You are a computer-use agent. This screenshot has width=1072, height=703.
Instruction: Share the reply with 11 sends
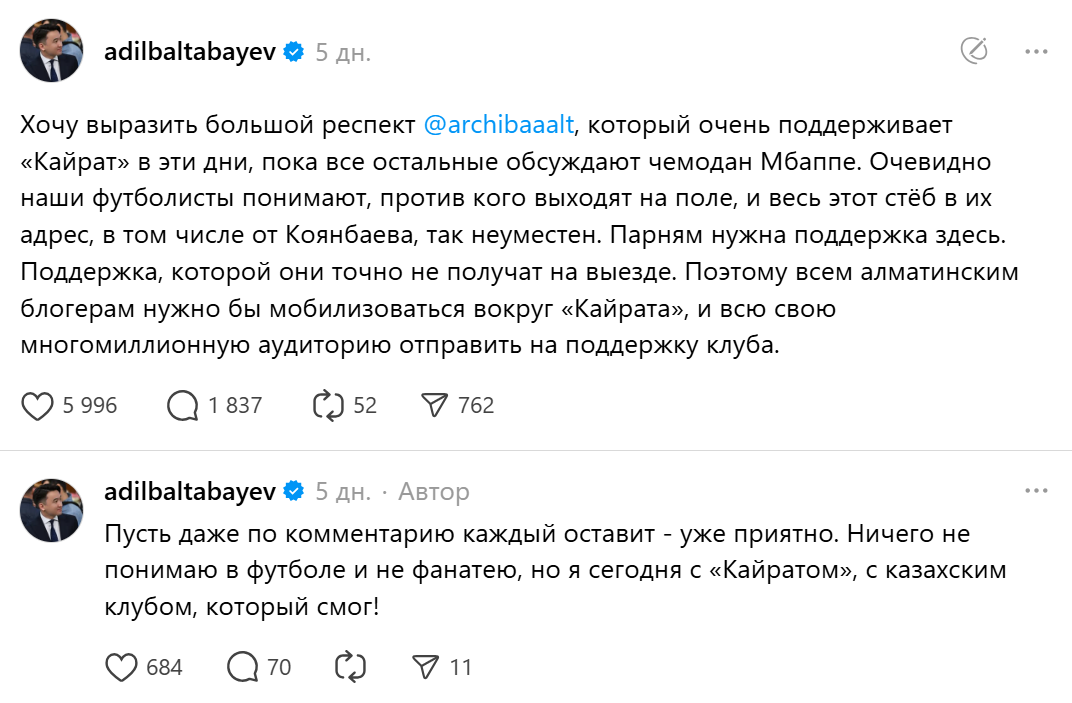426,667
